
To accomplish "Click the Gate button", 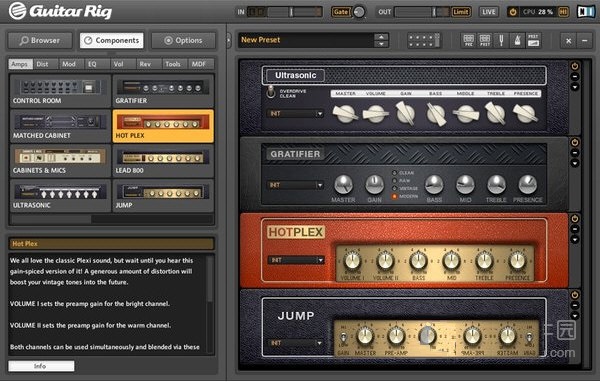I will (x=341, y=12).
